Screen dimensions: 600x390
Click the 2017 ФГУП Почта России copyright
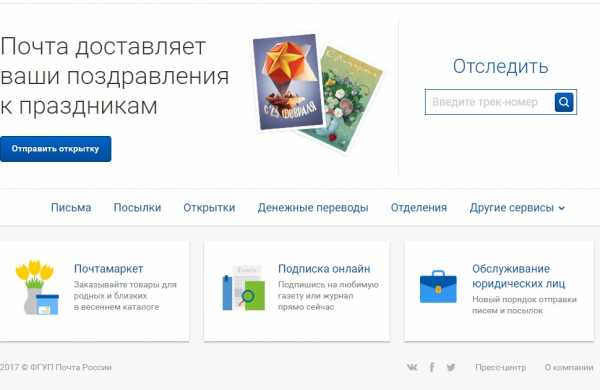tap(56, 367)
